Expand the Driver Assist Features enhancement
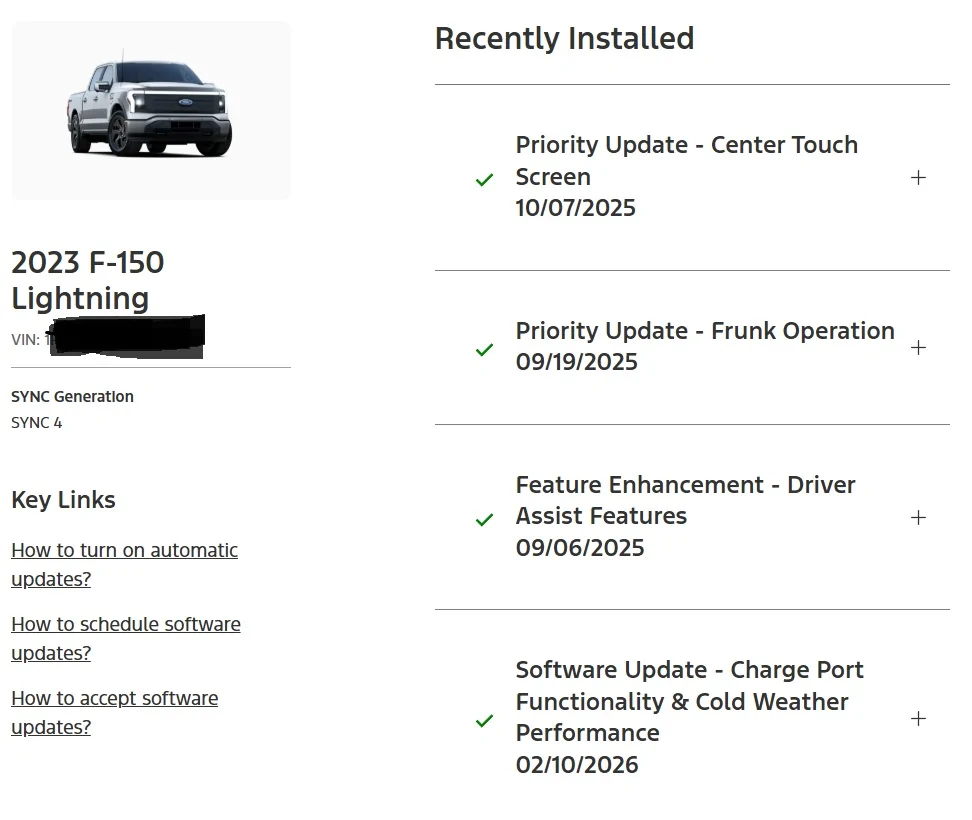The height and width of the screenshot is (820, 972). pyautogui.click(x=918, y=517)
